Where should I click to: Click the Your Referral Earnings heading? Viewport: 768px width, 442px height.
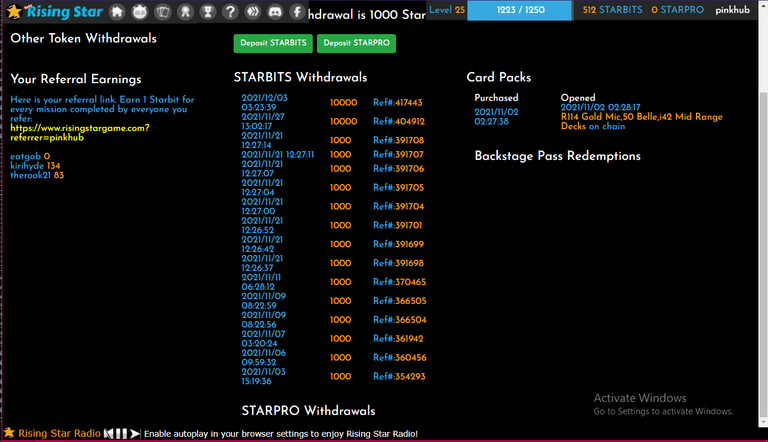coord(76,79)
